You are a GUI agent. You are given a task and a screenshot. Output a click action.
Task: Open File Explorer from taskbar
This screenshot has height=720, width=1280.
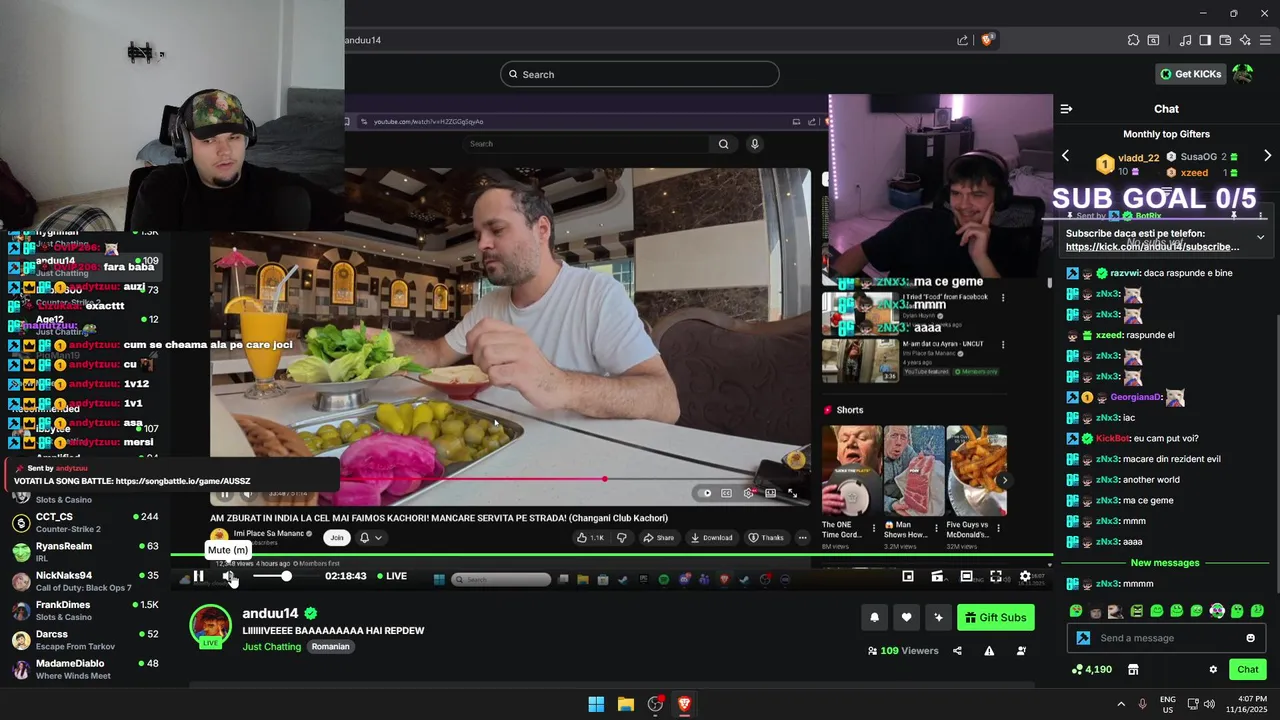[625, 704]
